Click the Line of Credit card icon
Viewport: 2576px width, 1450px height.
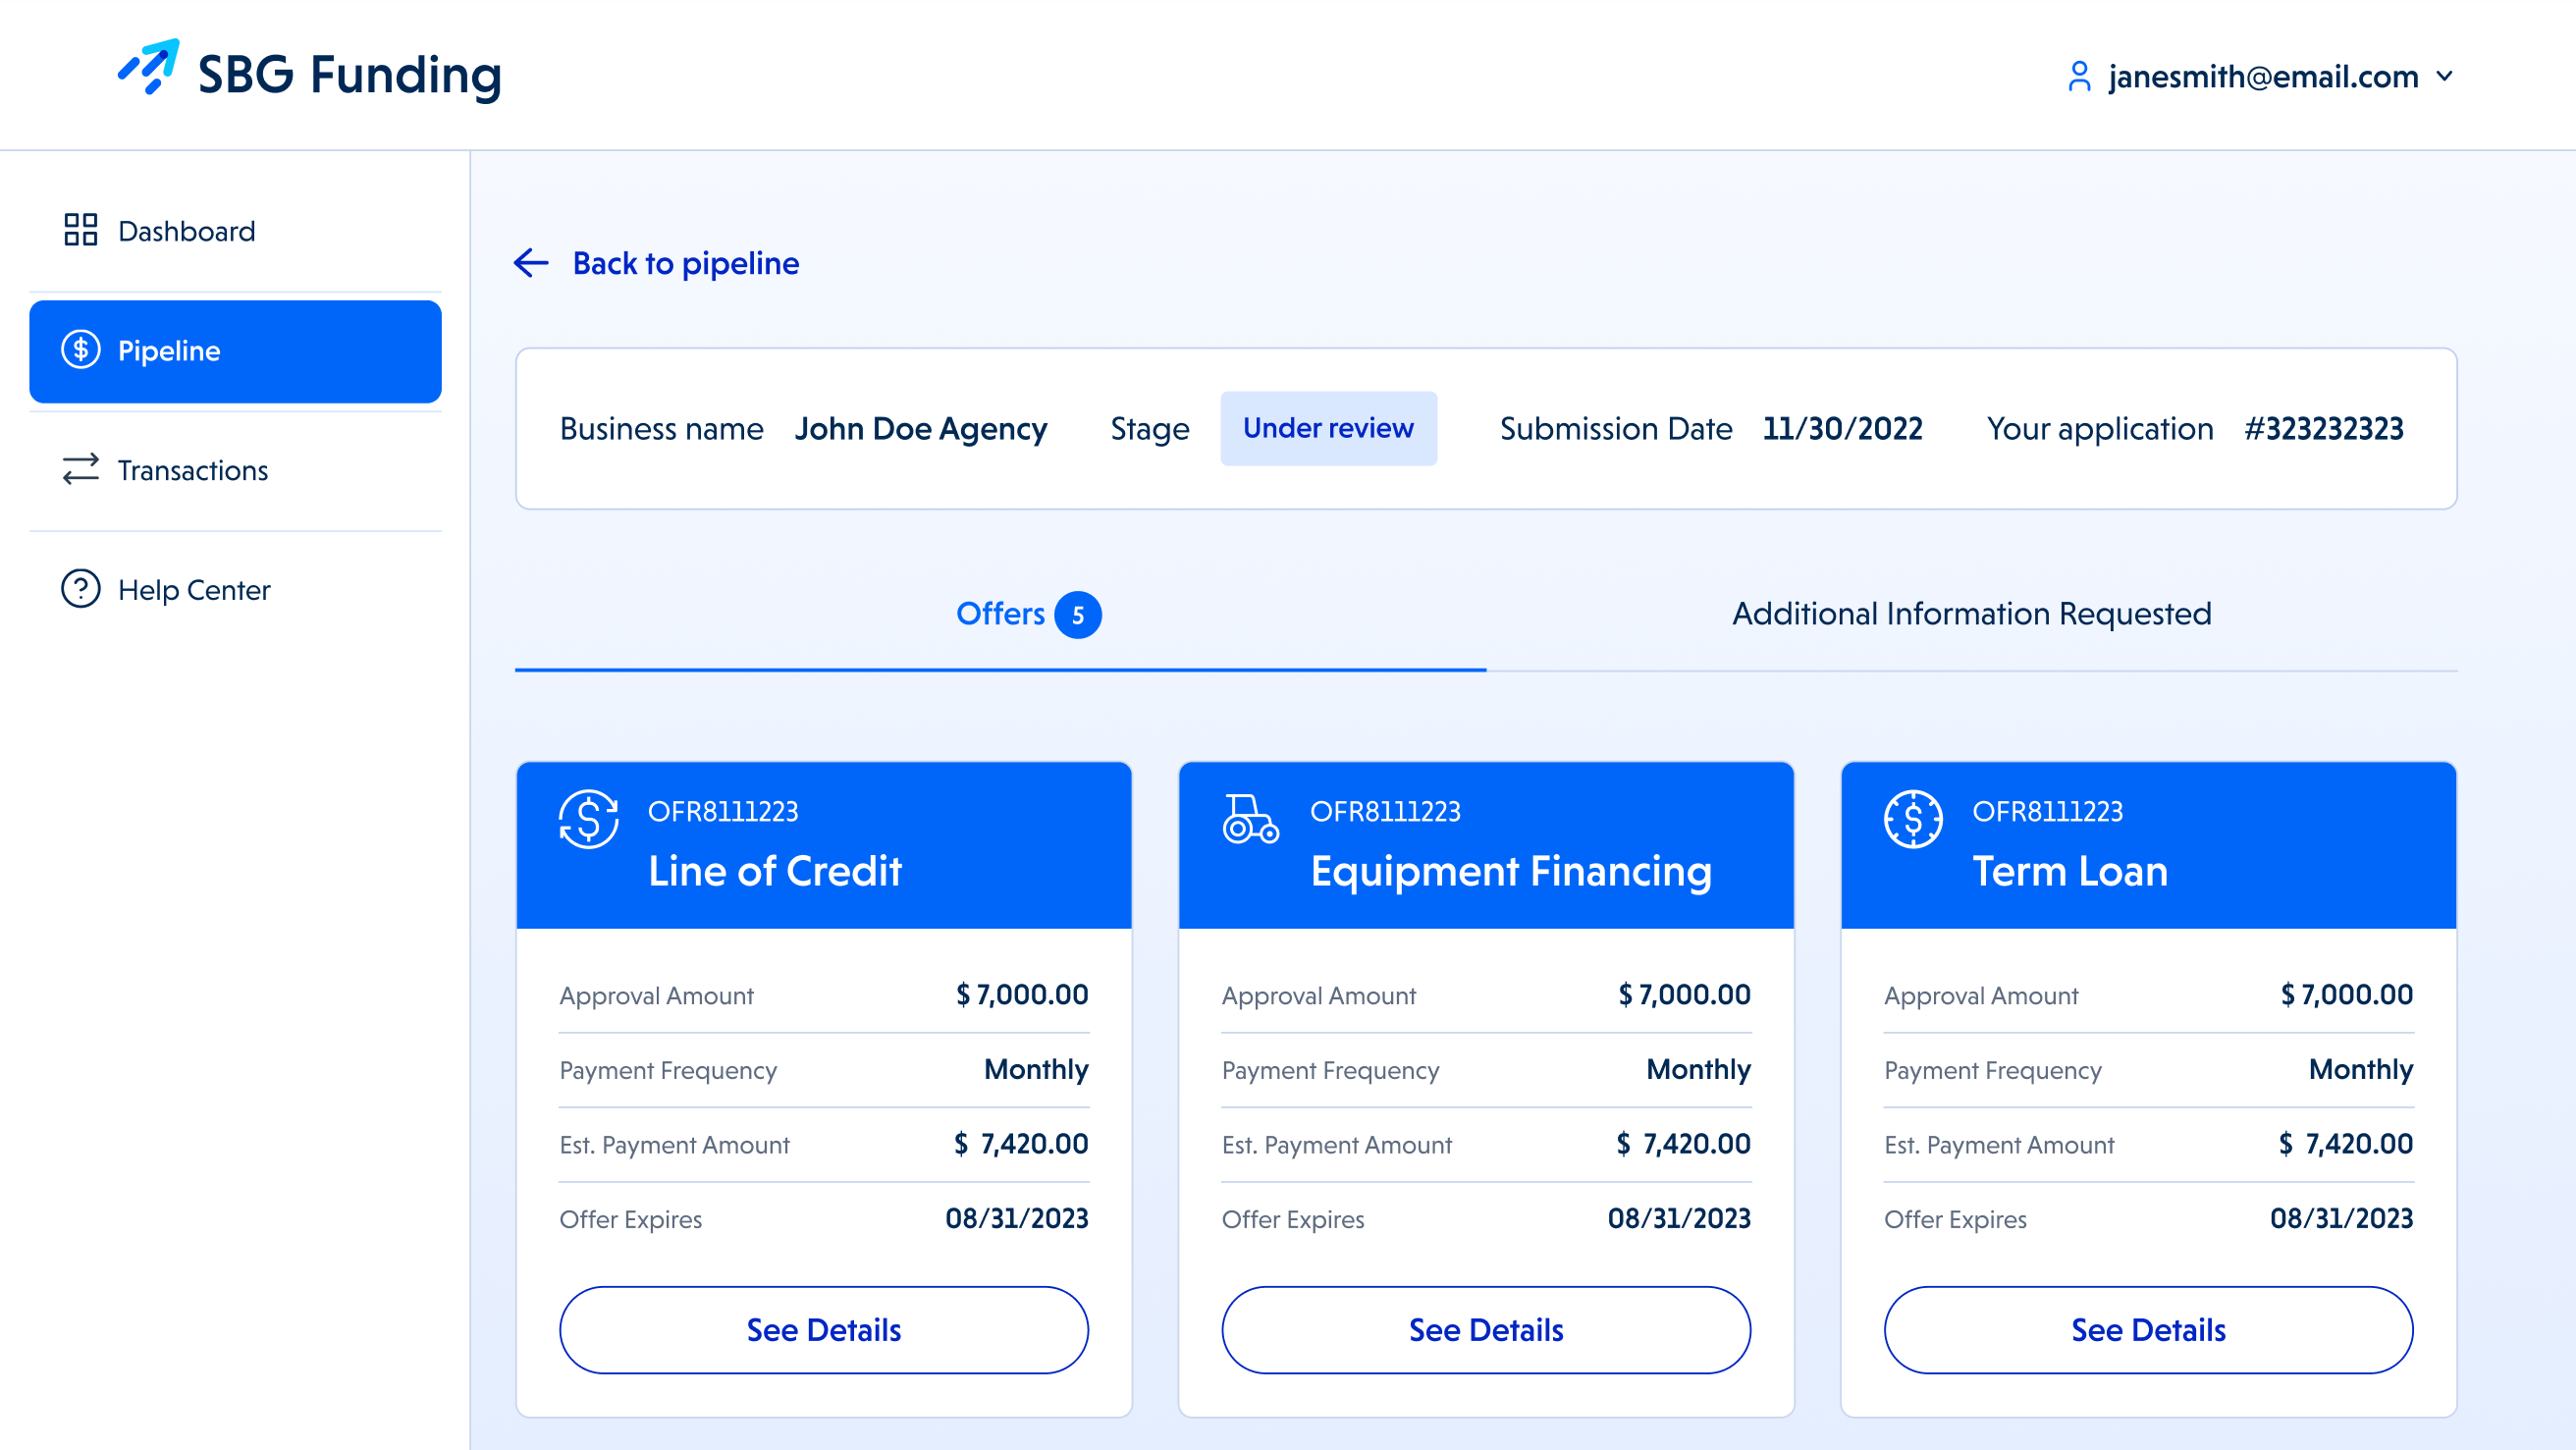click(x=588, y=819)
